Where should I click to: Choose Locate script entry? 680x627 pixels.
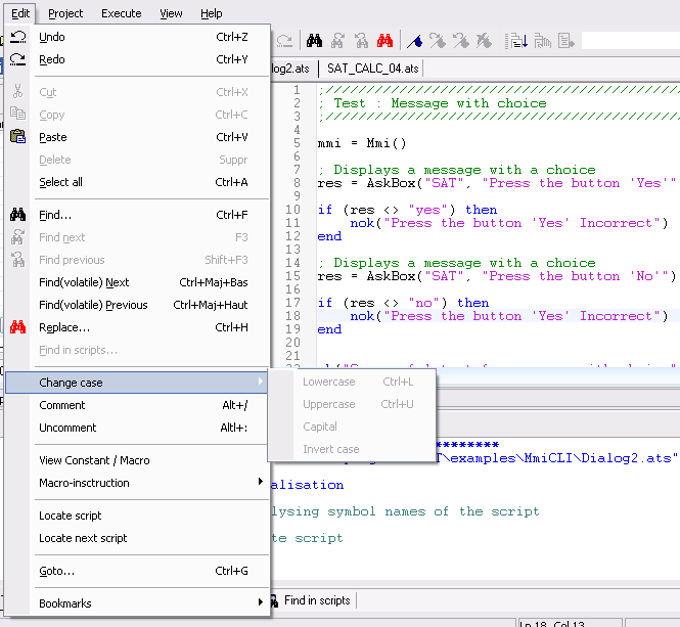(137, 516)
